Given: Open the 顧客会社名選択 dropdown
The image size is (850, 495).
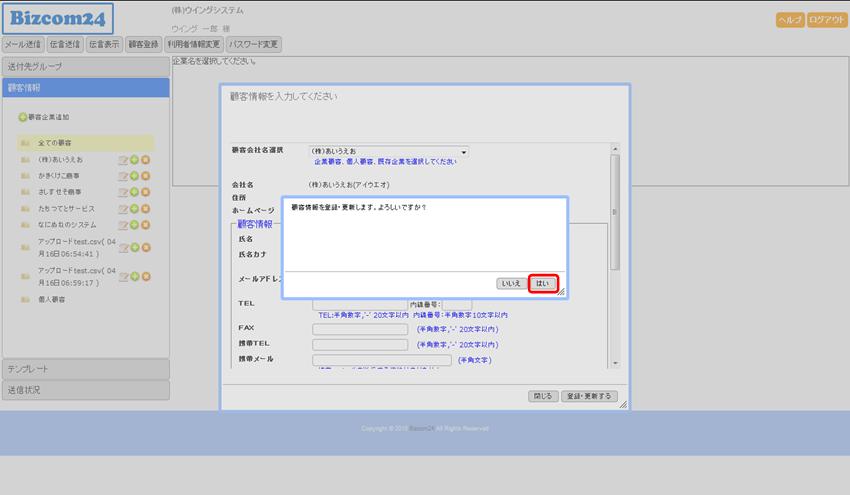Looking at the screenshot, I should (x=387, y=151).
